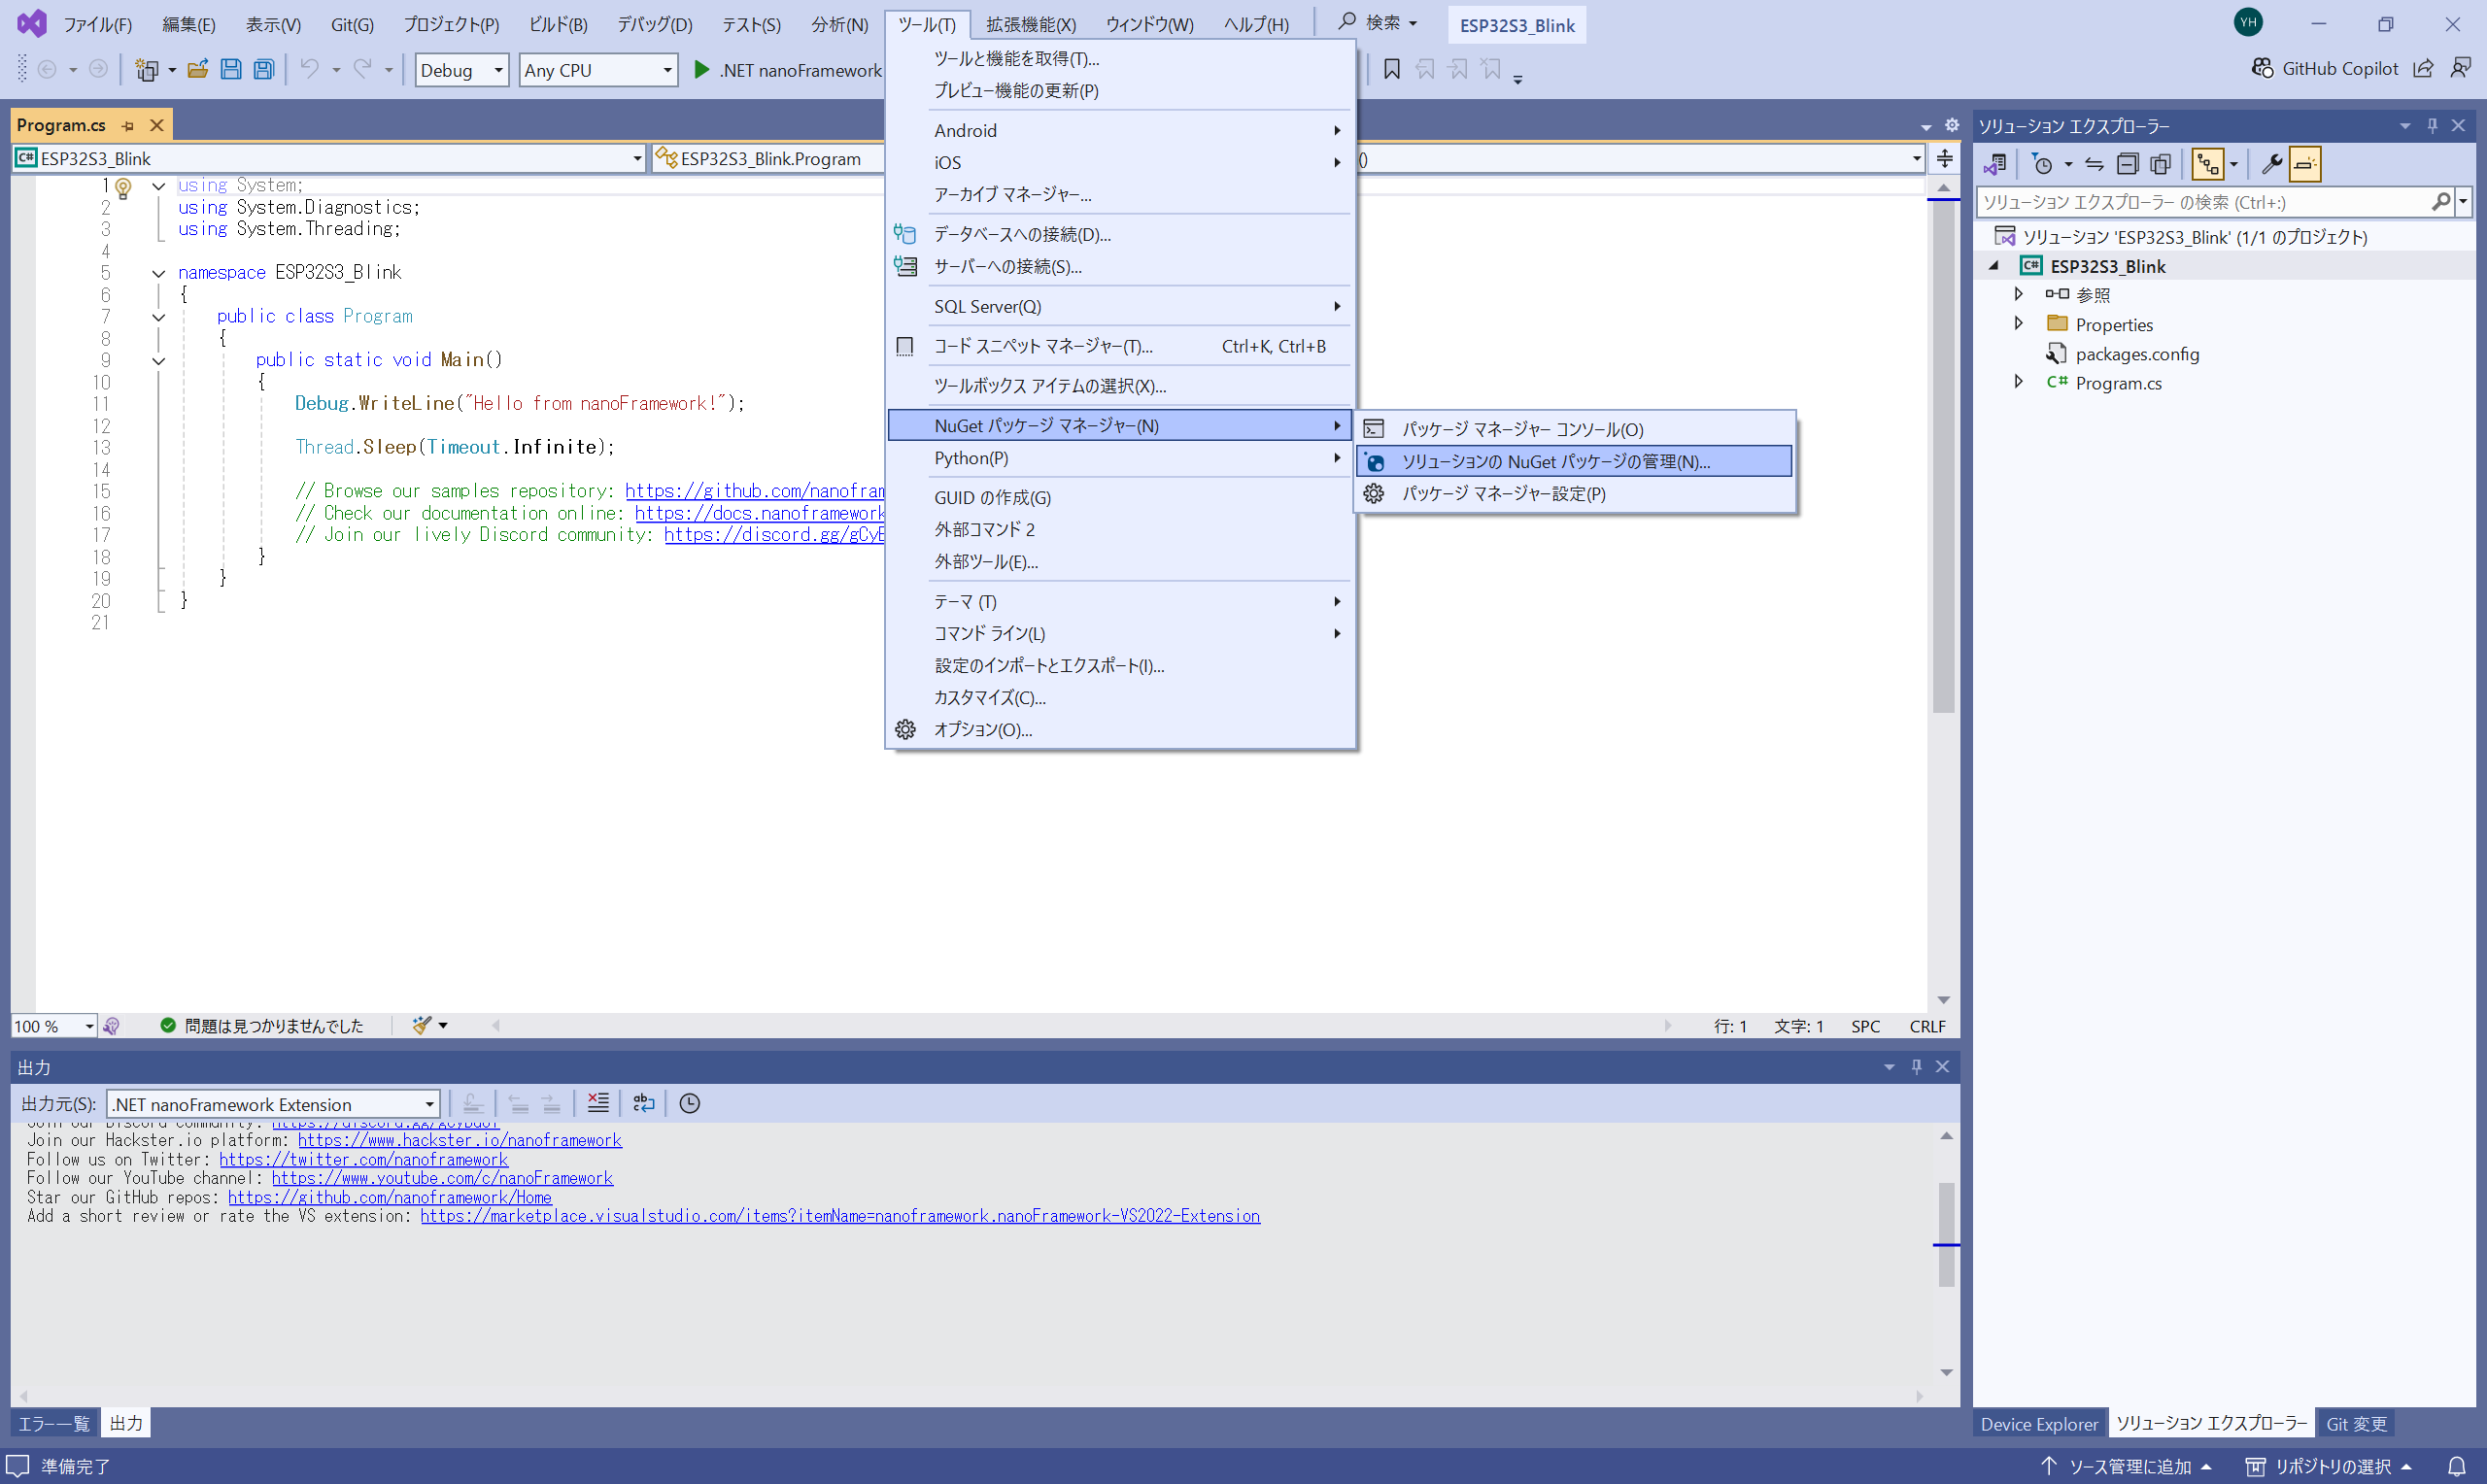
Task: Collapse all items in Solution Explorer
Action: (x=2128, y=164)
